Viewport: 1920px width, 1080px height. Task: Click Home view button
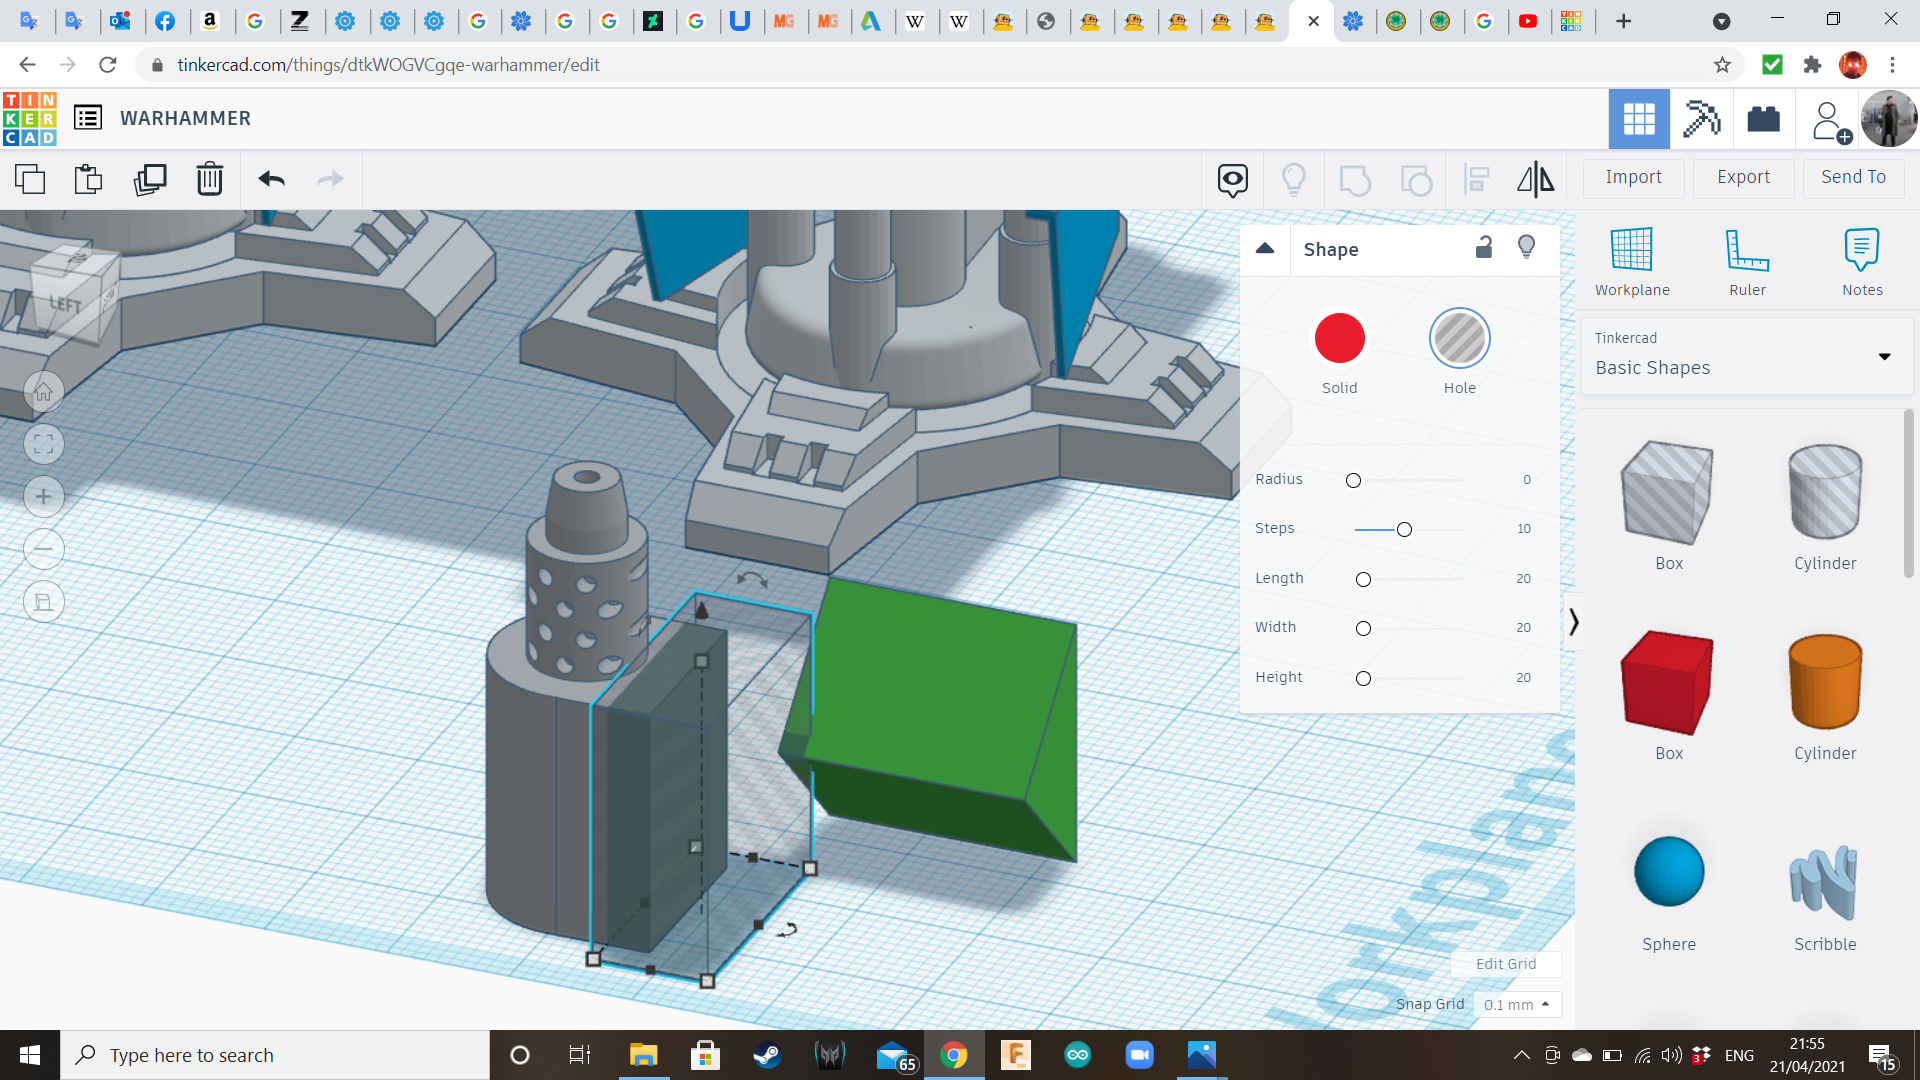tap(44, 392)
